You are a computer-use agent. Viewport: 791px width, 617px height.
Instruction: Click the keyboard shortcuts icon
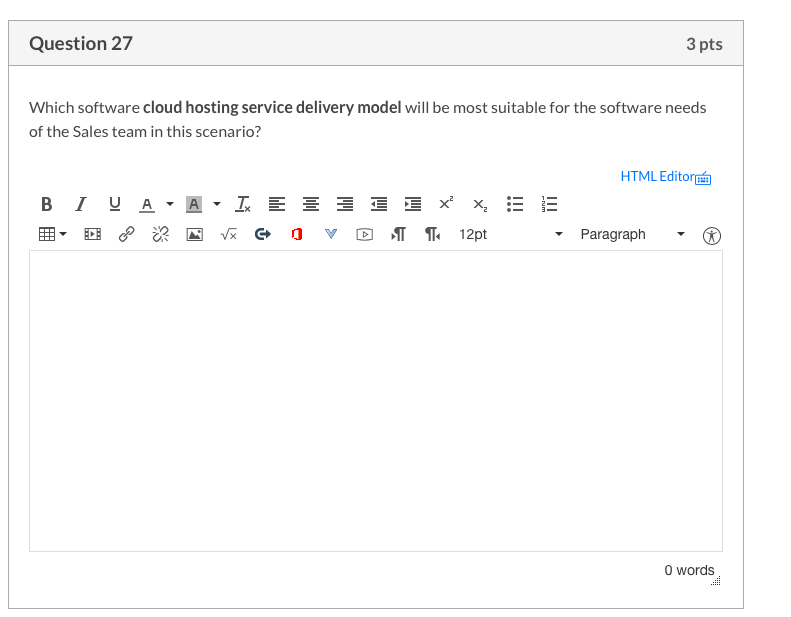pyautogui.click(x=703, y=178)
